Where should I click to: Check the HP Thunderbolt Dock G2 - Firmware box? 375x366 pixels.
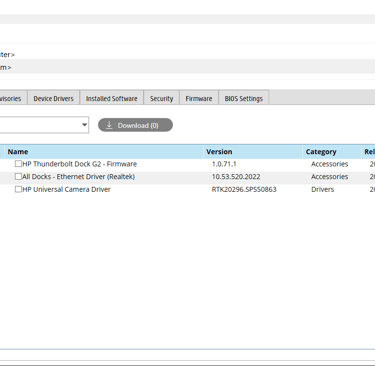click(x=18, y=164)
